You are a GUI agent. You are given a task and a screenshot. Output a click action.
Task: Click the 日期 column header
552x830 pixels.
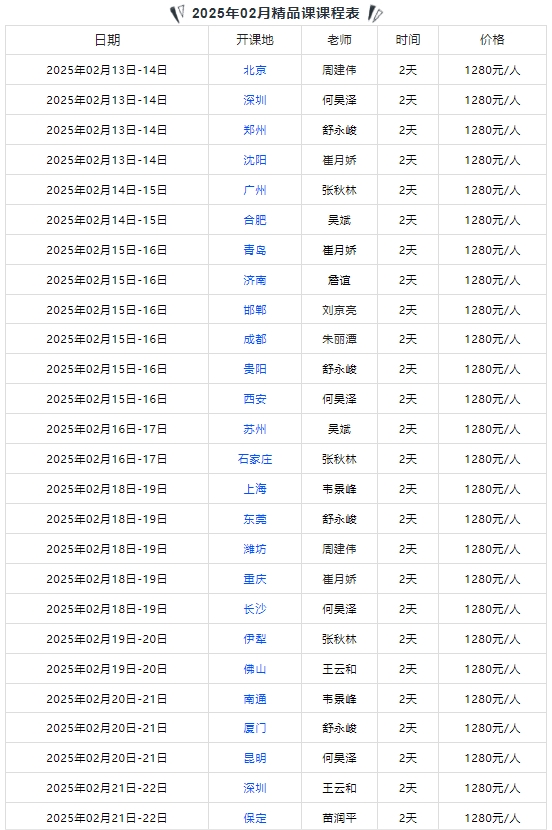[107, 40]
